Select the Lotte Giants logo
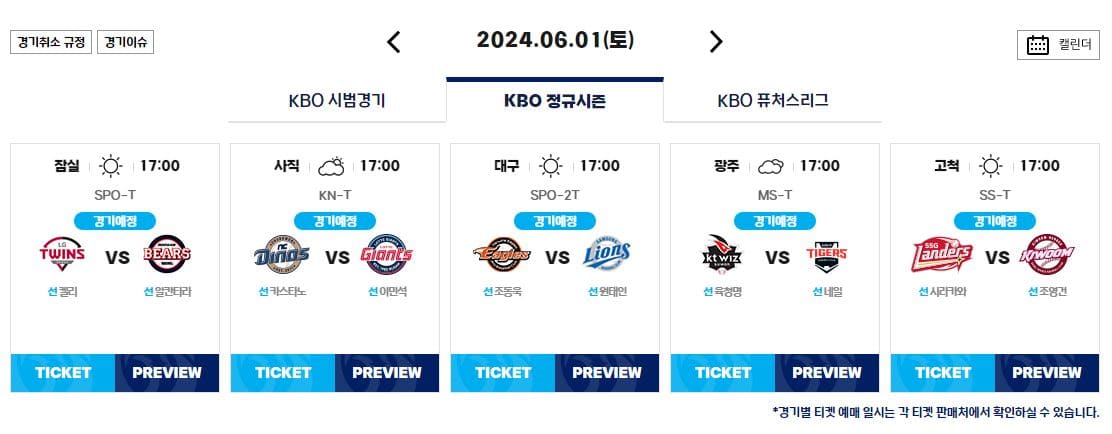 pos(387,255)
